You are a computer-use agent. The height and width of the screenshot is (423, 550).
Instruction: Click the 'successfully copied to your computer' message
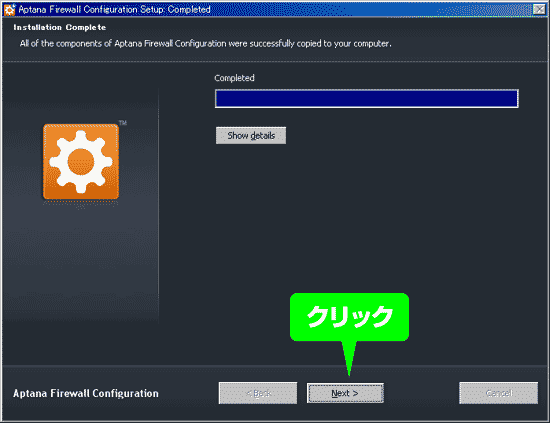click(206, 43)
